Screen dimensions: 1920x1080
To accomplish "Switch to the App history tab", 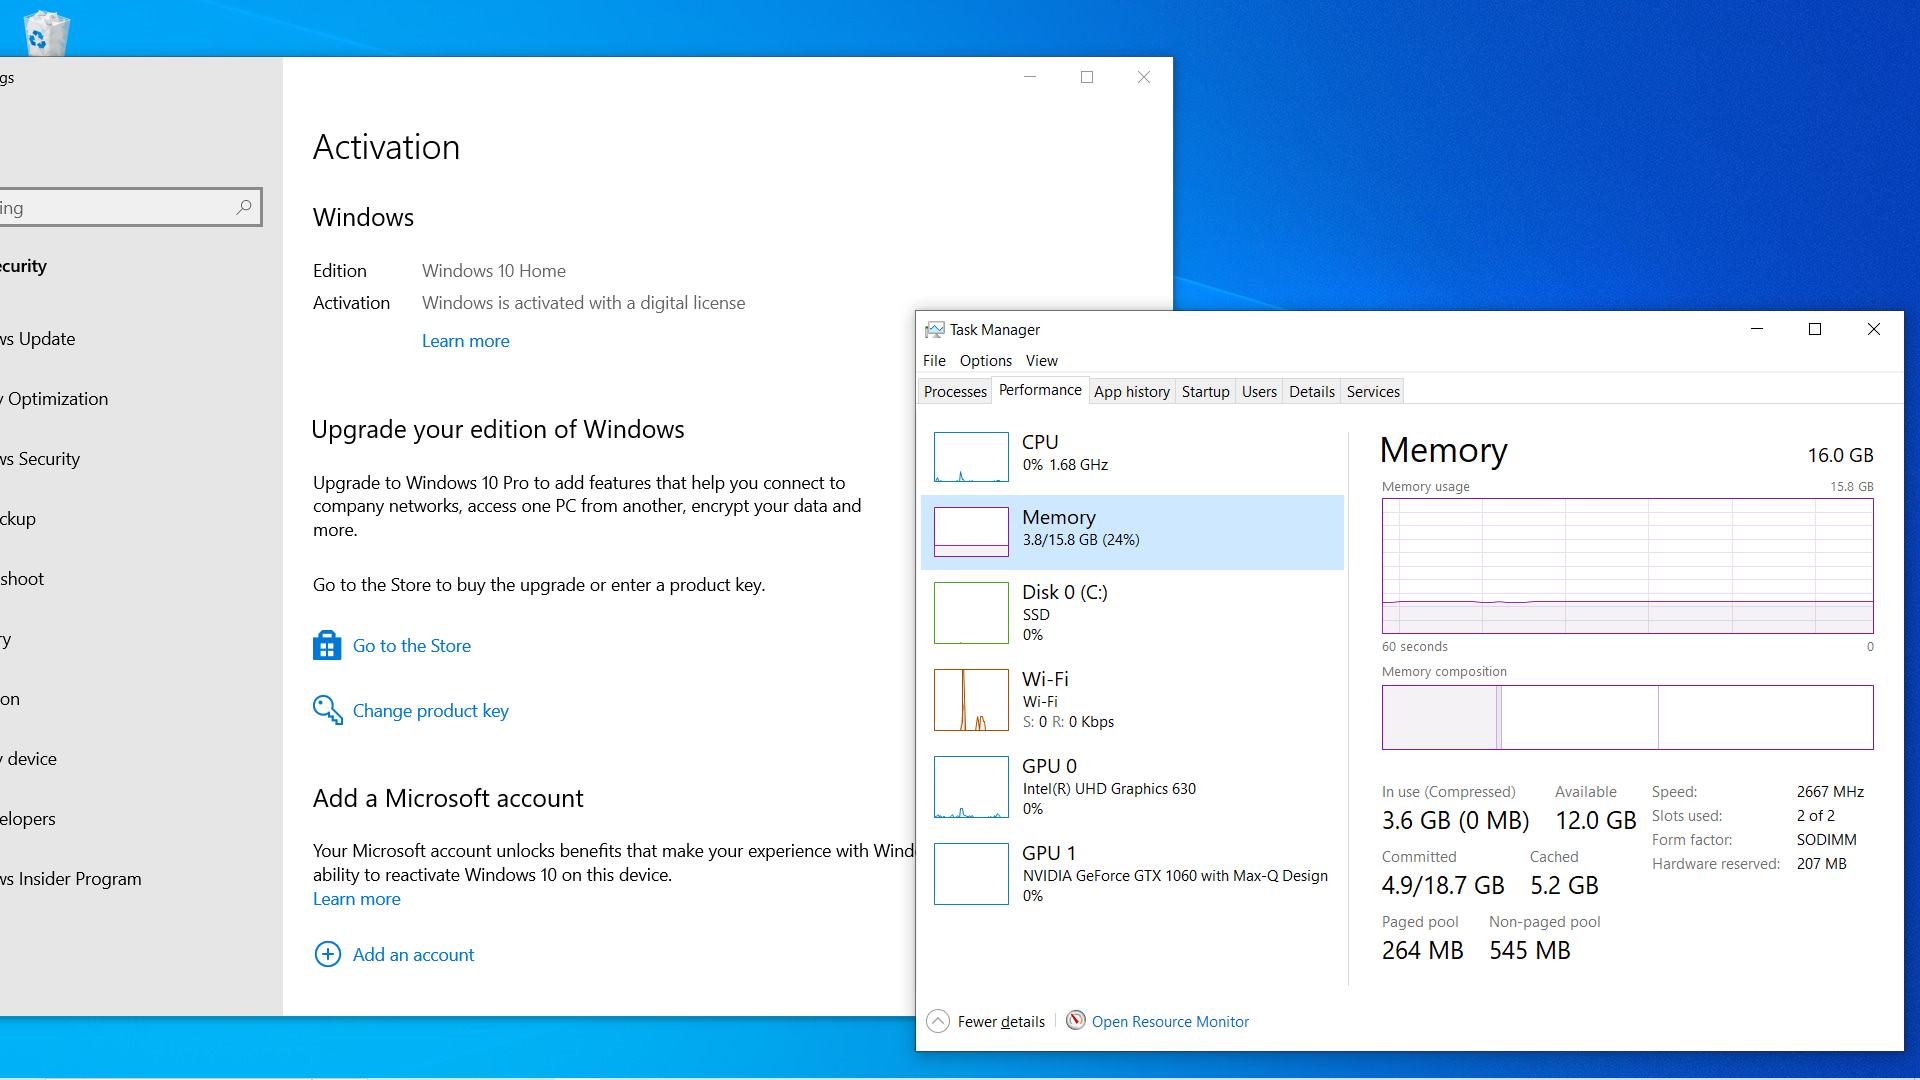I will click(x=1131, y=392).
